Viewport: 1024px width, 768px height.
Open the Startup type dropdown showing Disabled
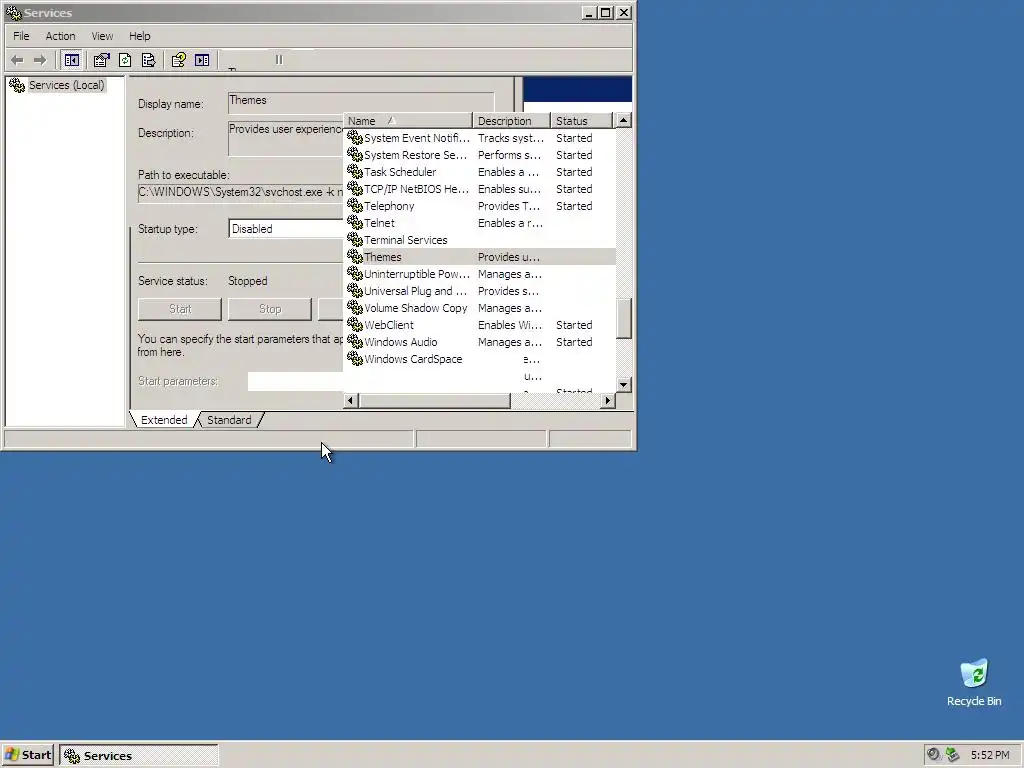(x=285, y=229)
